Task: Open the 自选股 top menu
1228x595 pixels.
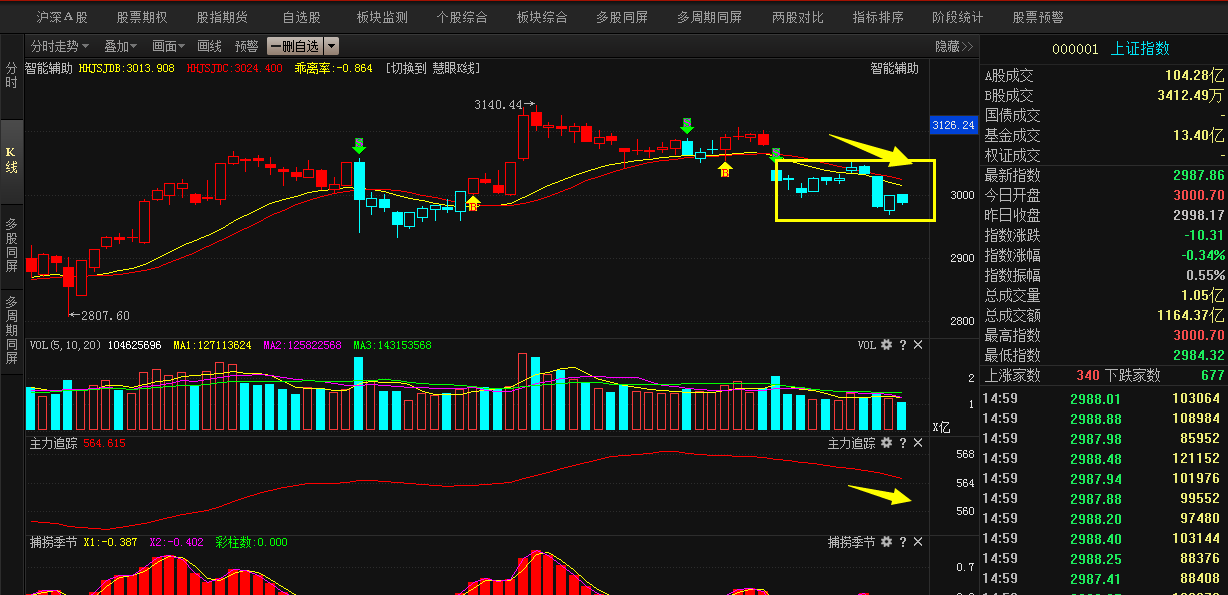Action: 301,17
